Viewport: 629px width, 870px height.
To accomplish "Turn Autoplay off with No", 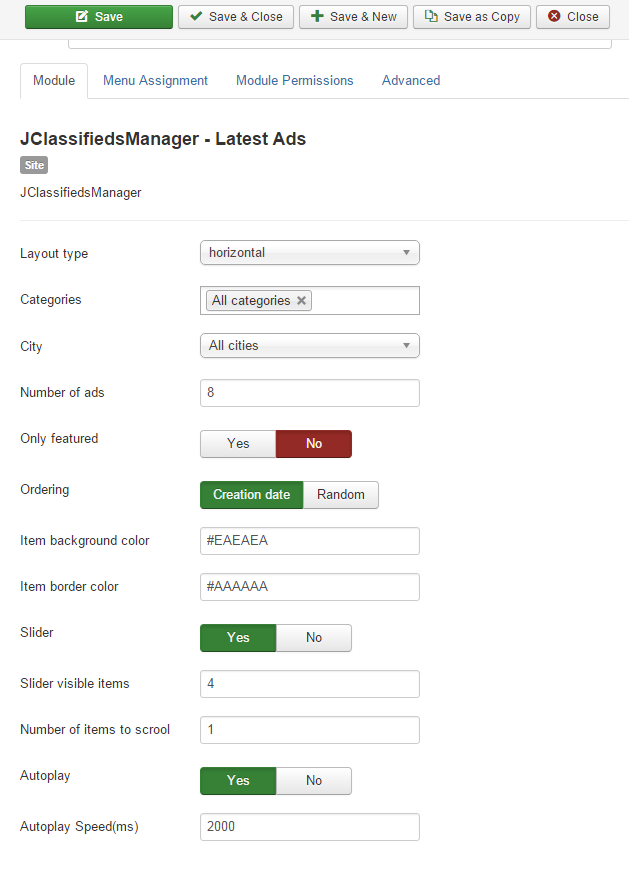I will (314, 781).
